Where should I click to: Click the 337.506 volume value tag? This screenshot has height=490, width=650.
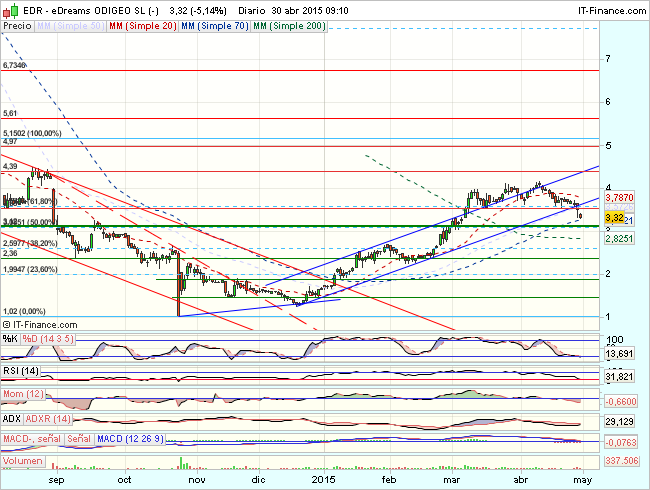coord(621,461)
